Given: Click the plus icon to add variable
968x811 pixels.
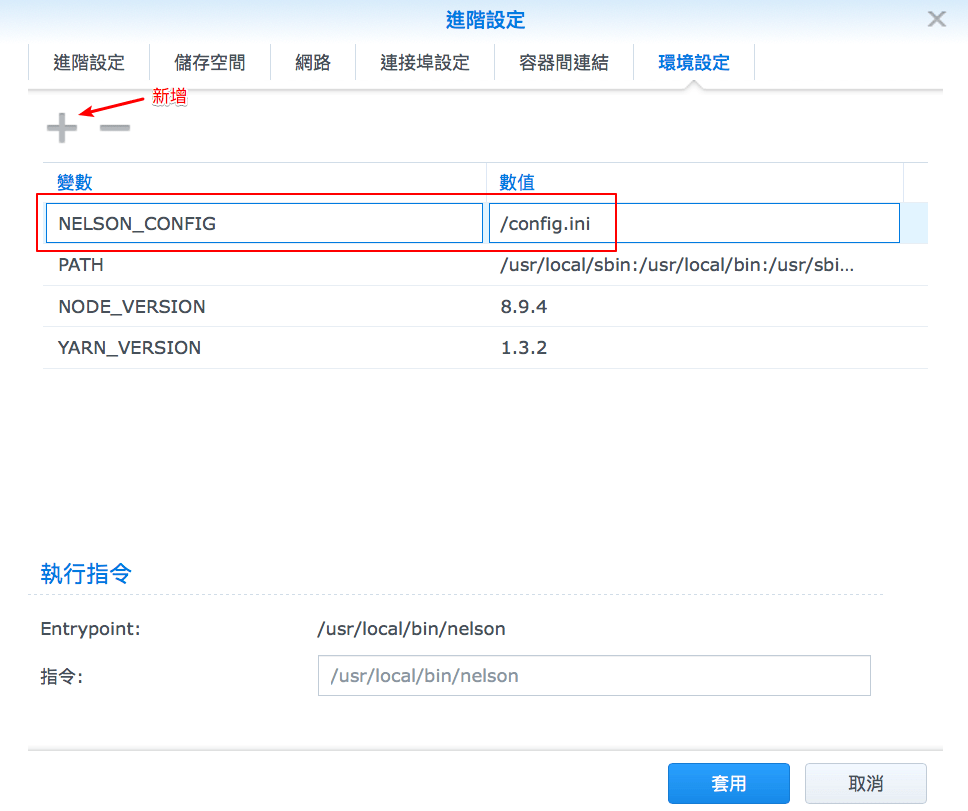Looking at the screenshot, I should [62, 128].
